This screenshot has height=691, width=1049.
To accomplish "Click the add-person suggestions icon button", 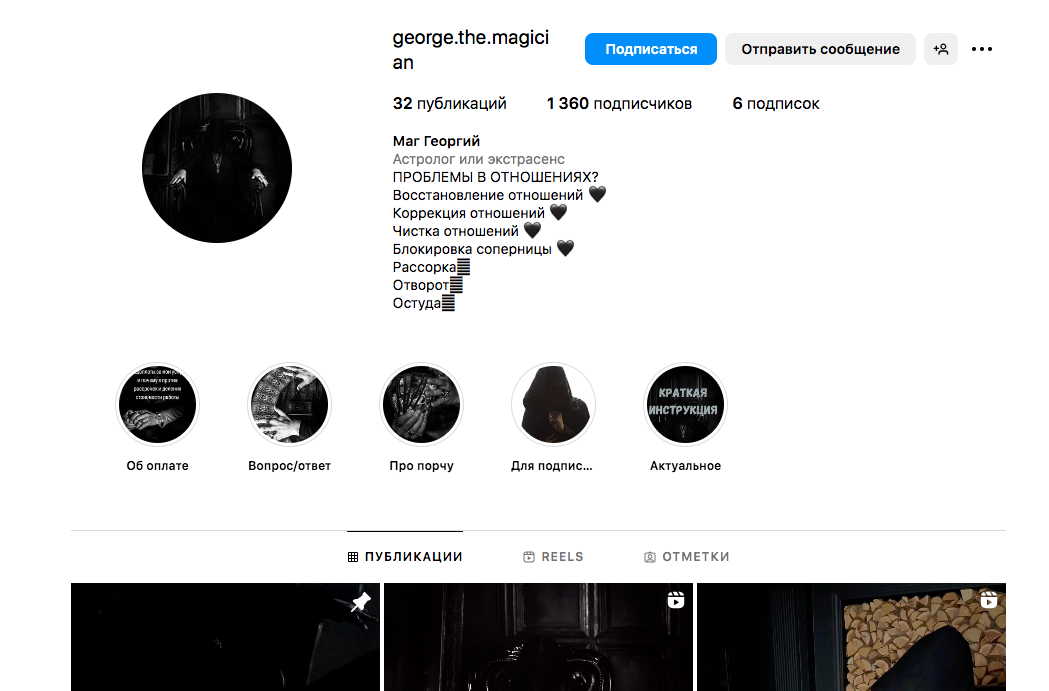I will [941, 49].
